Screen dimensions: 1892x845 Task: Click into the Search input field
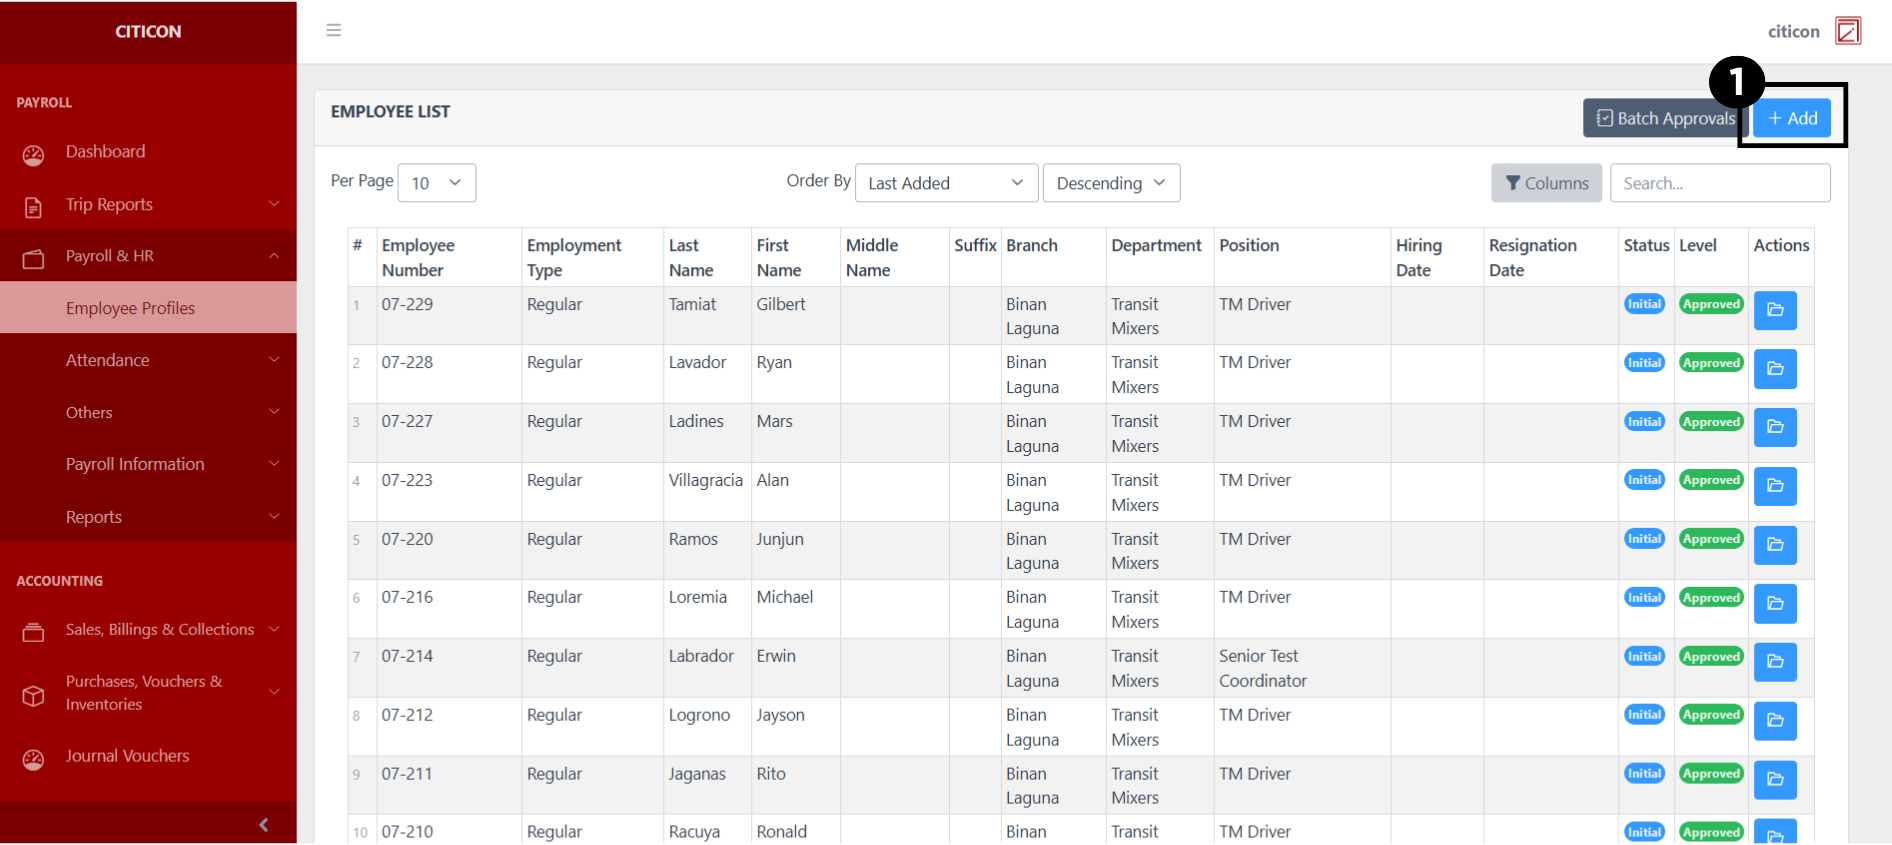tap(1720, 183)
